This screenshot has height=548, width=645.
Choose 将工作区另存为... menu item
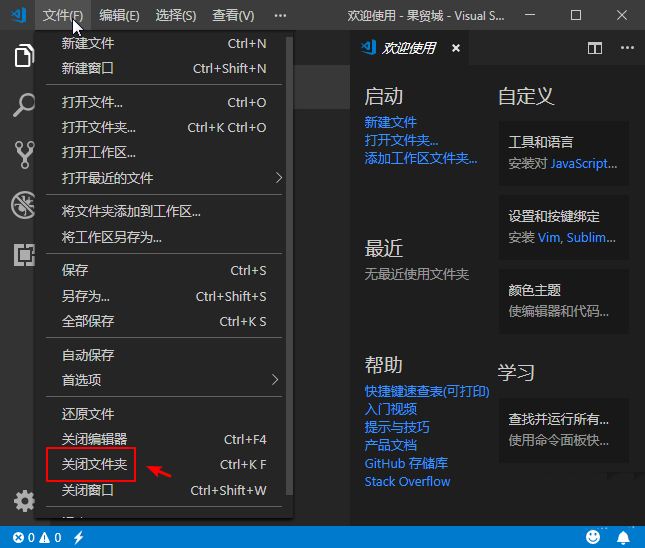point(164,237)
